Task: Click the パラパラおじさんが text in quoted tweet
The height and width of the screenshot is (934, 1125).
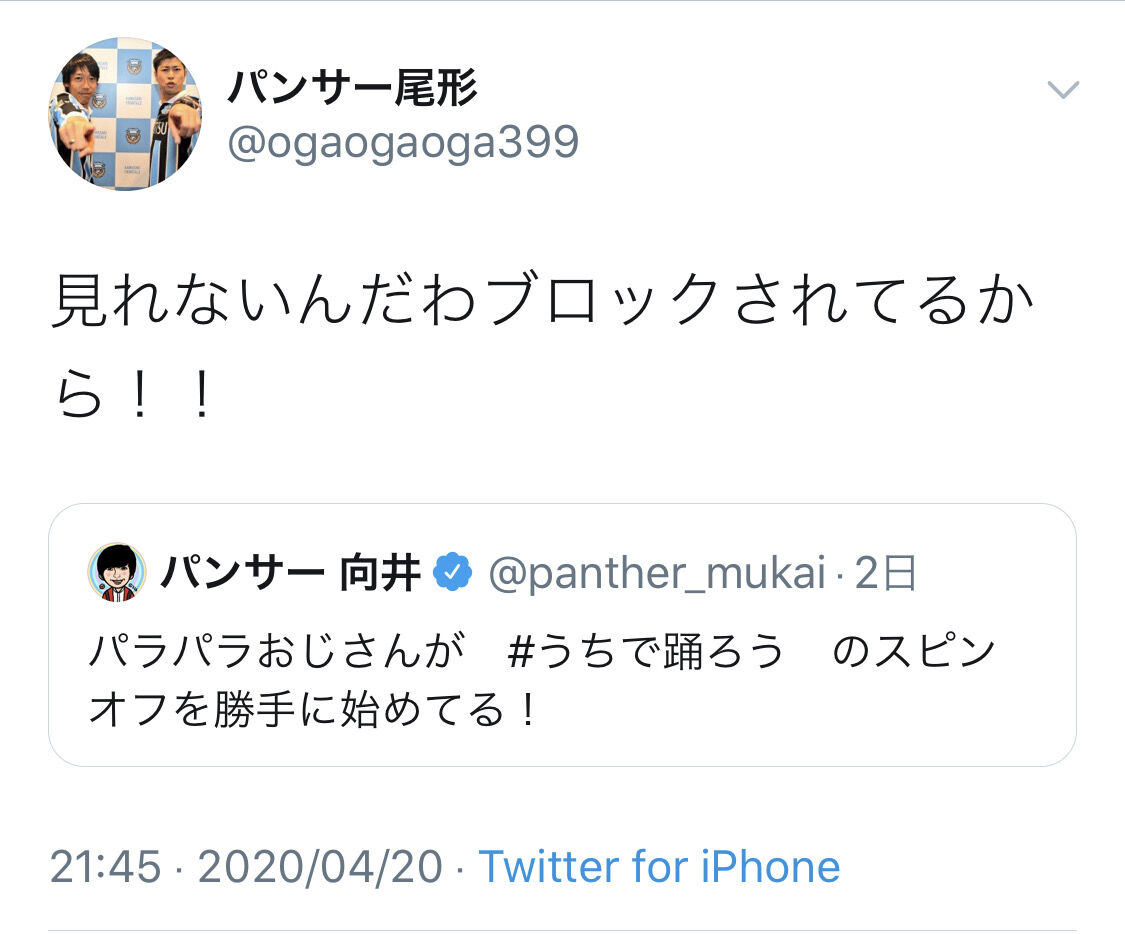Action: [278, 653]
